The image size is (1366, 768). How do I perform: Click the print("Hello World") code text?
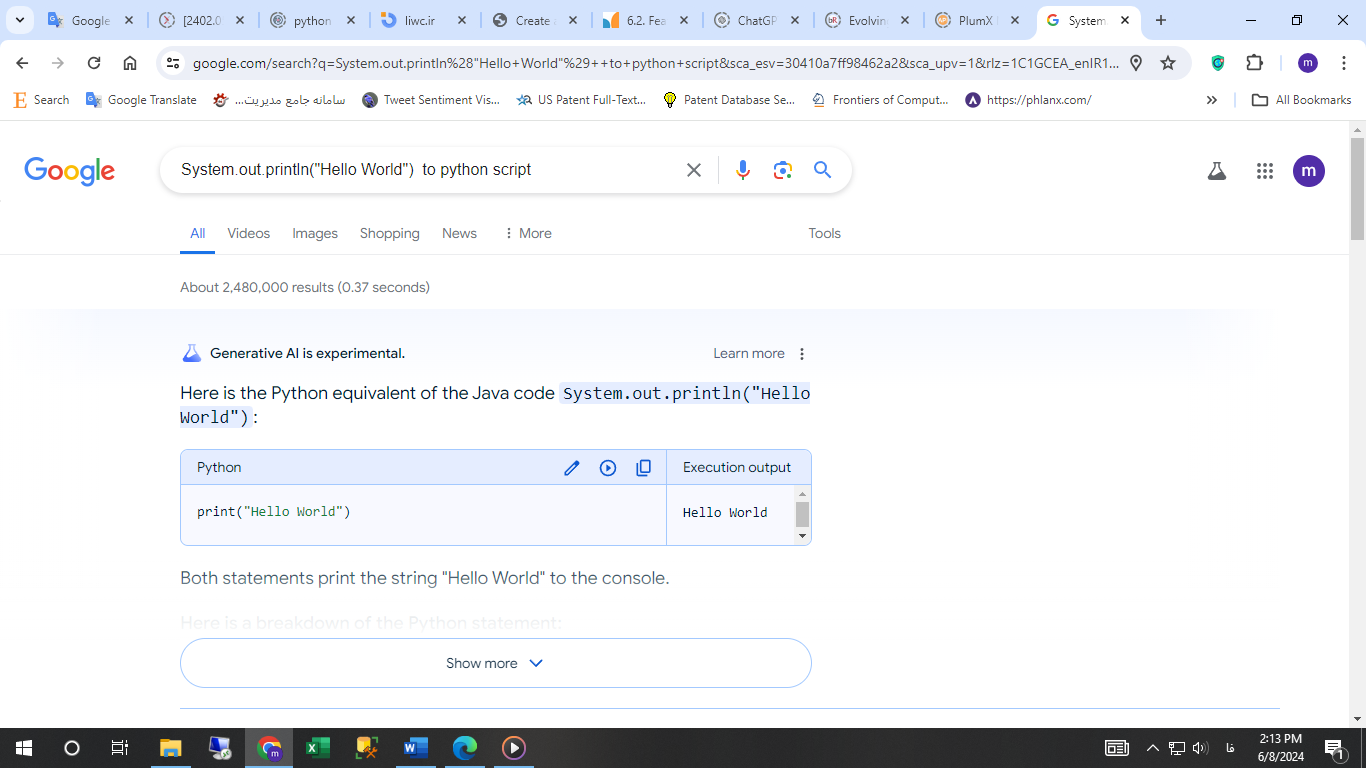click(x=274, y=512)
